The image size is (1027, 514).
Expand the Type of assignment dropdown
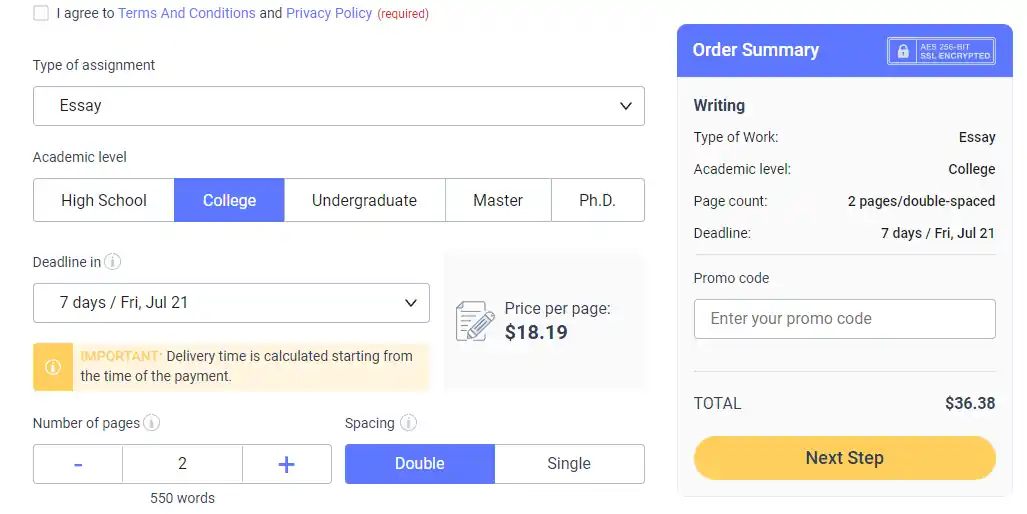[x=339, y=106]
